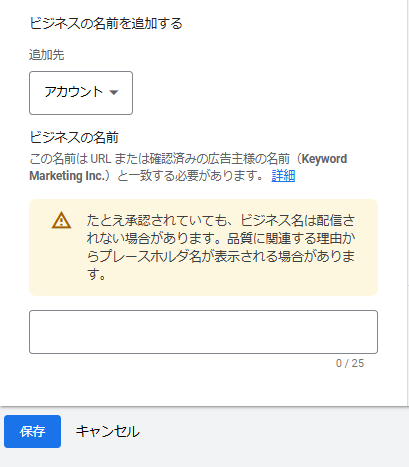Screen dimensions: 409x467
Task: Click the yellow warning message box
Action: pyautogui.click(x=203, y=247)
